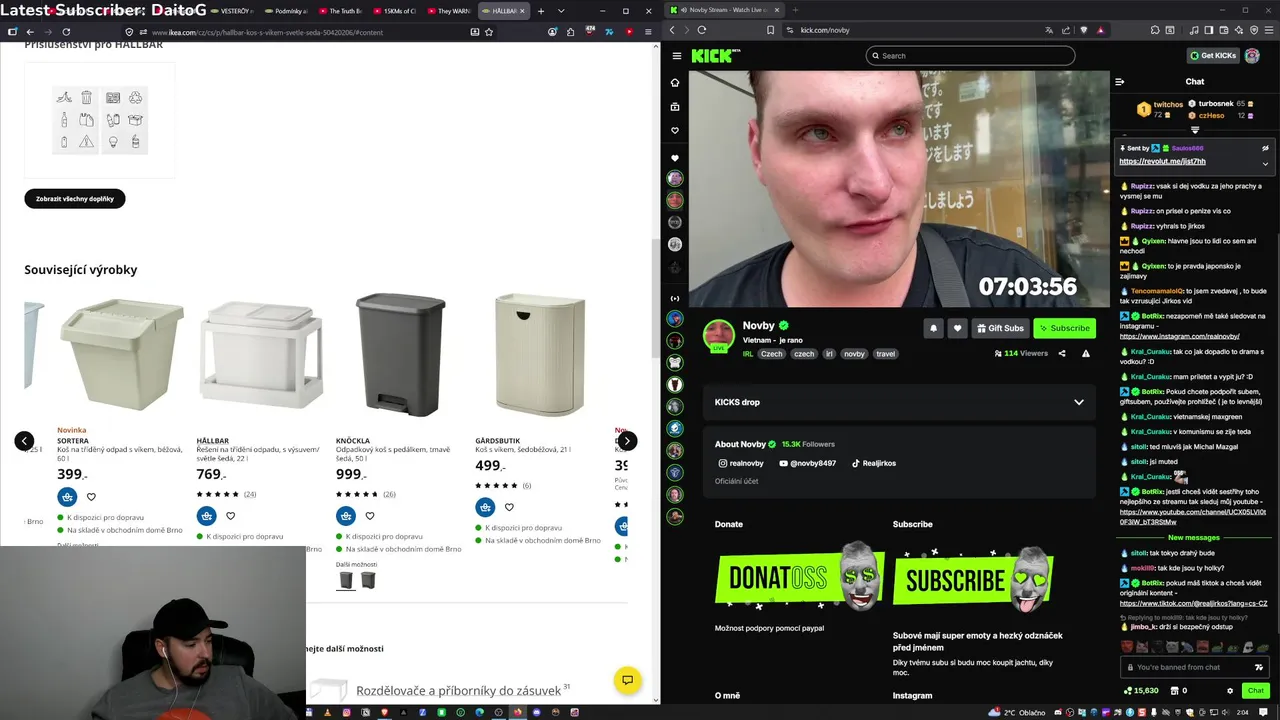Click the SUBSCRIBE banner image
The width and height of the screenshot is (1280, 720).
point(974,579)
